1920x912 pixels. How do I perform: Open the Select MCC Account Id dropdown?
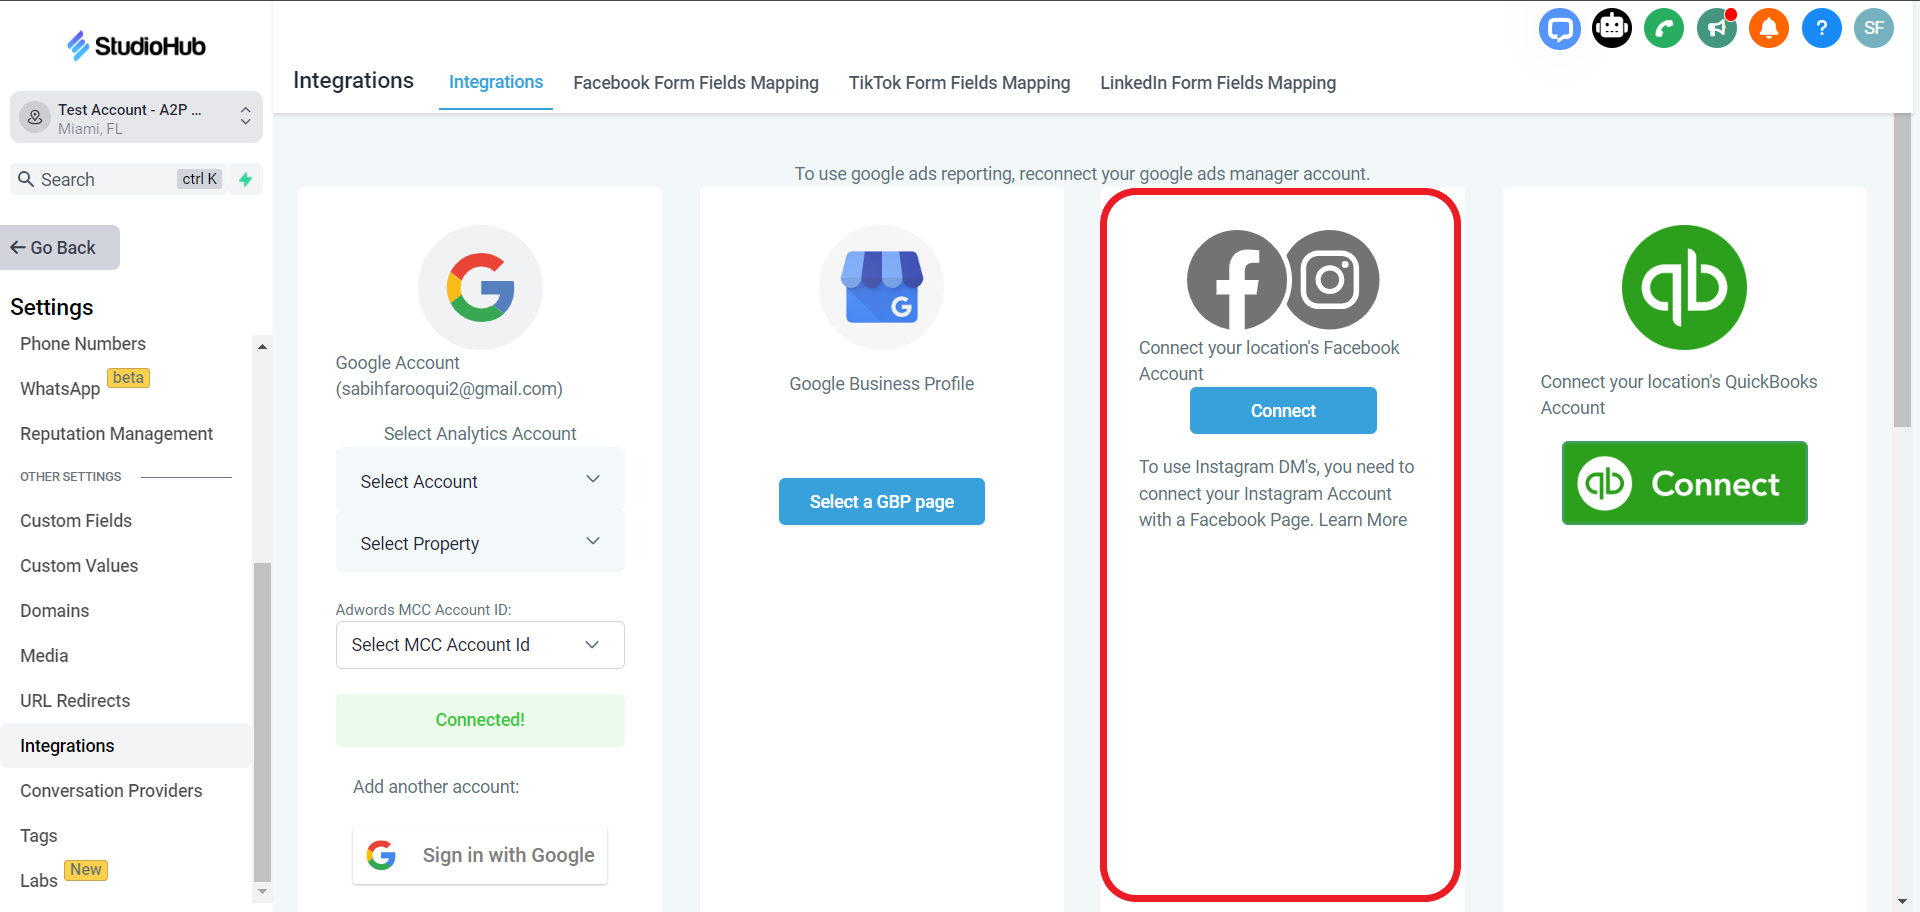coord(480,645)
